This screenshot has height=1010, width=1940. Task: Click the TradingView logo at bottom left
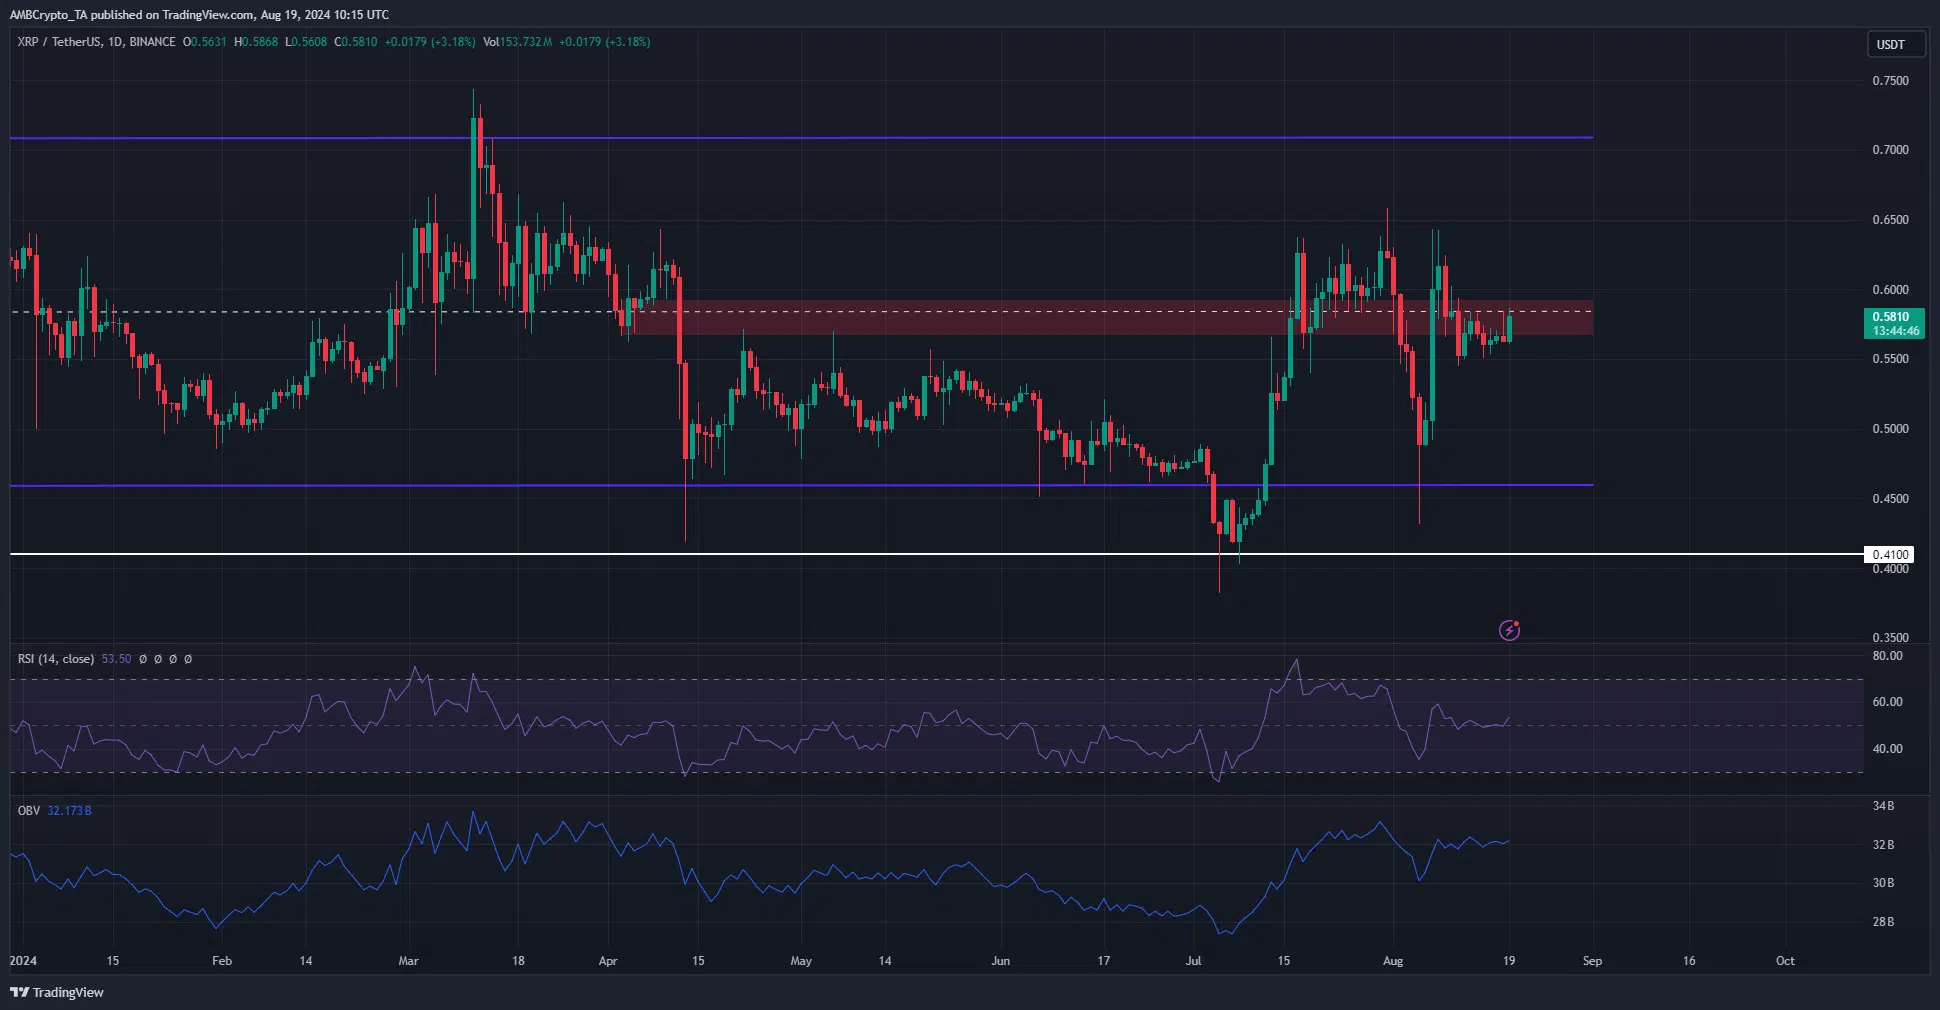pos(57,992)
